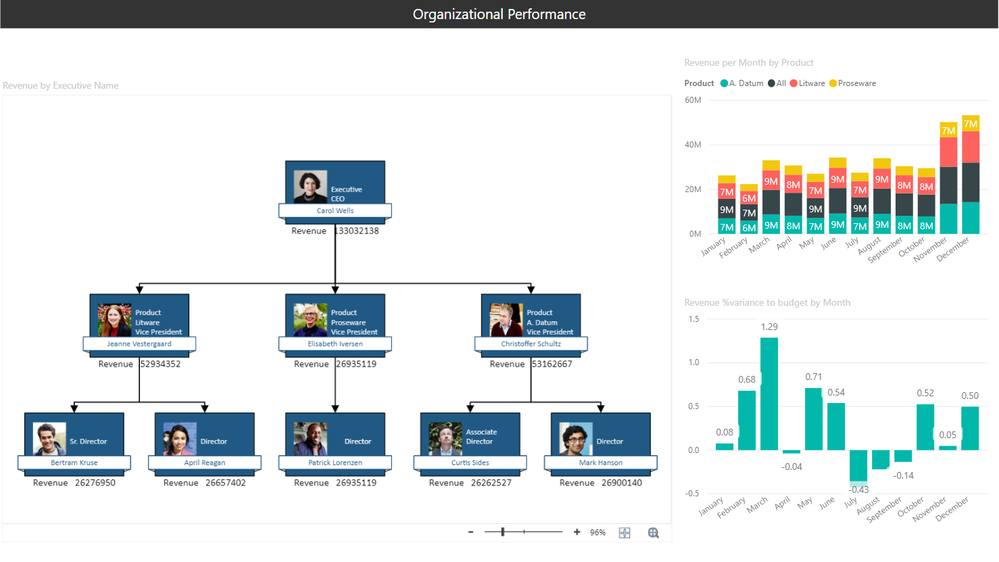
Task: Click the 96% zoom level text
Action: click(598, 533)
